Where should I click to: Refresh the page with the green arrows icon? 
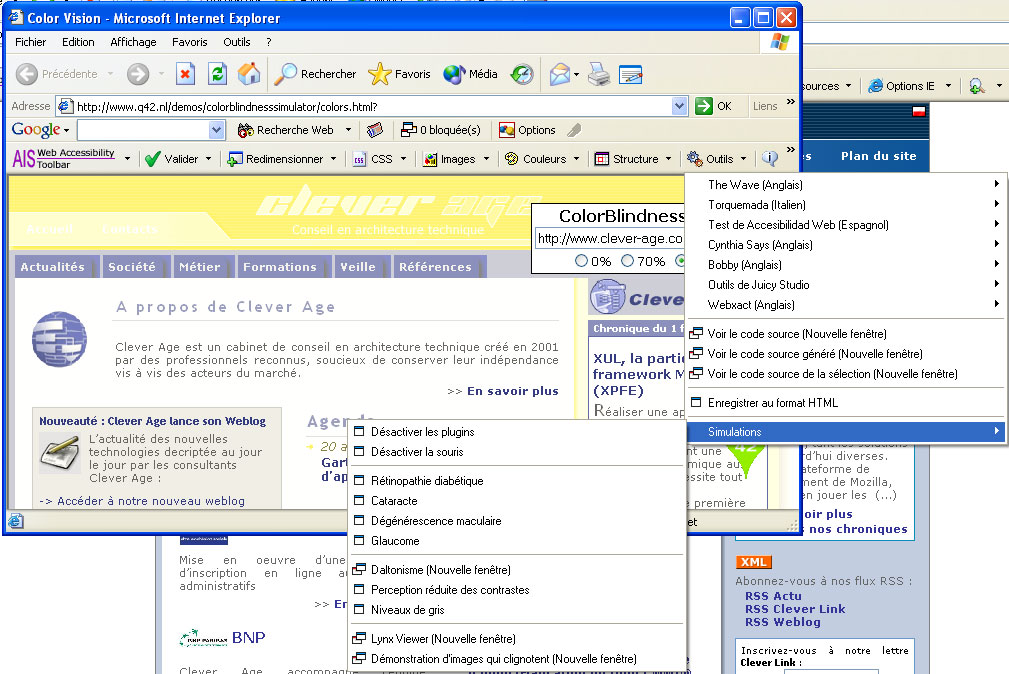[x=218, y=74]
